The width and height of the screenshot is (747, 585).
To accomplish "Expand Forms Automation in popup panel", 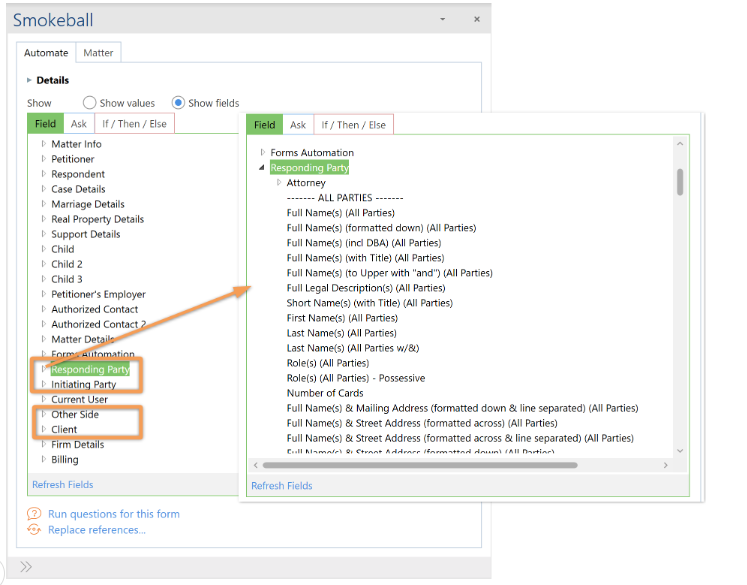I will [x=262, y=152].
